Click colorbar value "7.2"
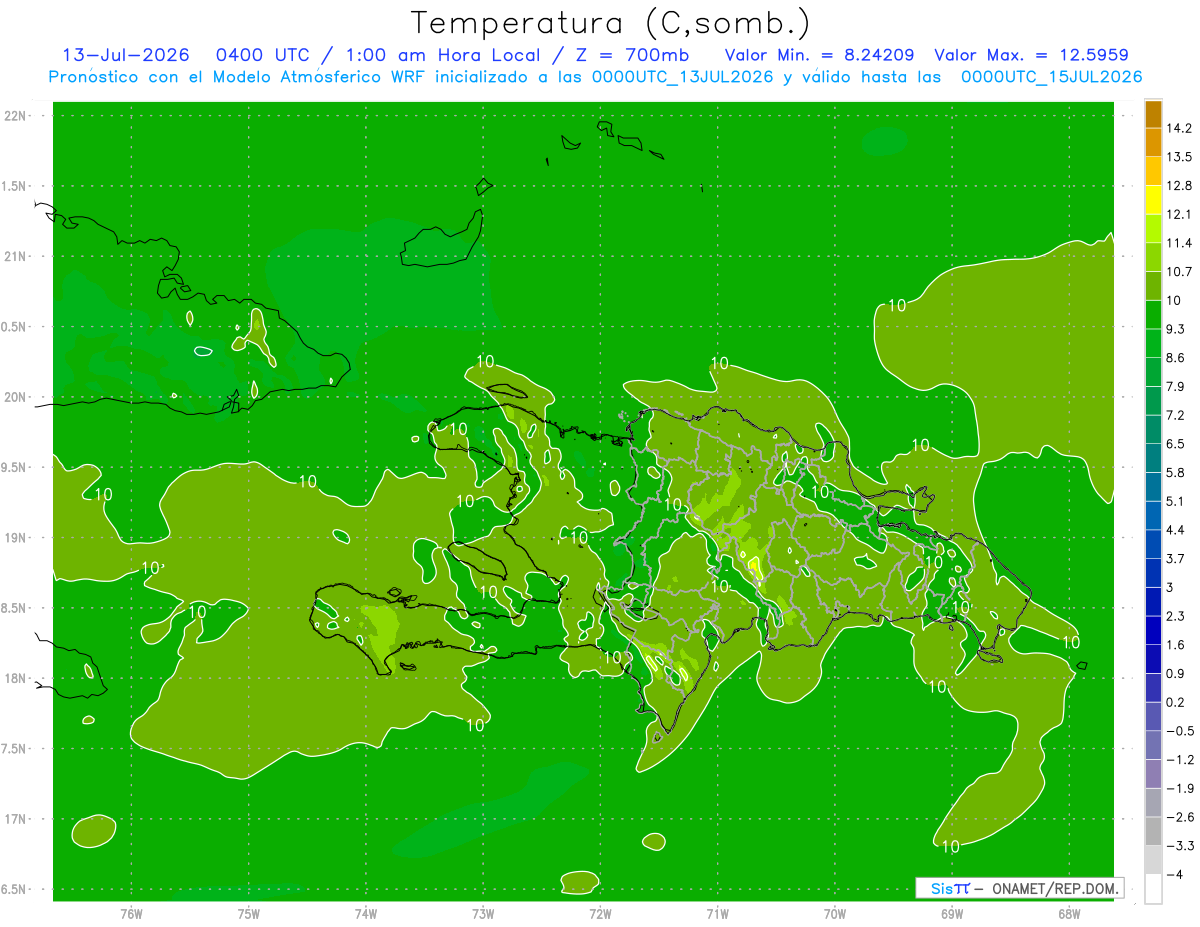Image resolution: width=1200 pixels, height=927 pixels. click(1177, 415)
